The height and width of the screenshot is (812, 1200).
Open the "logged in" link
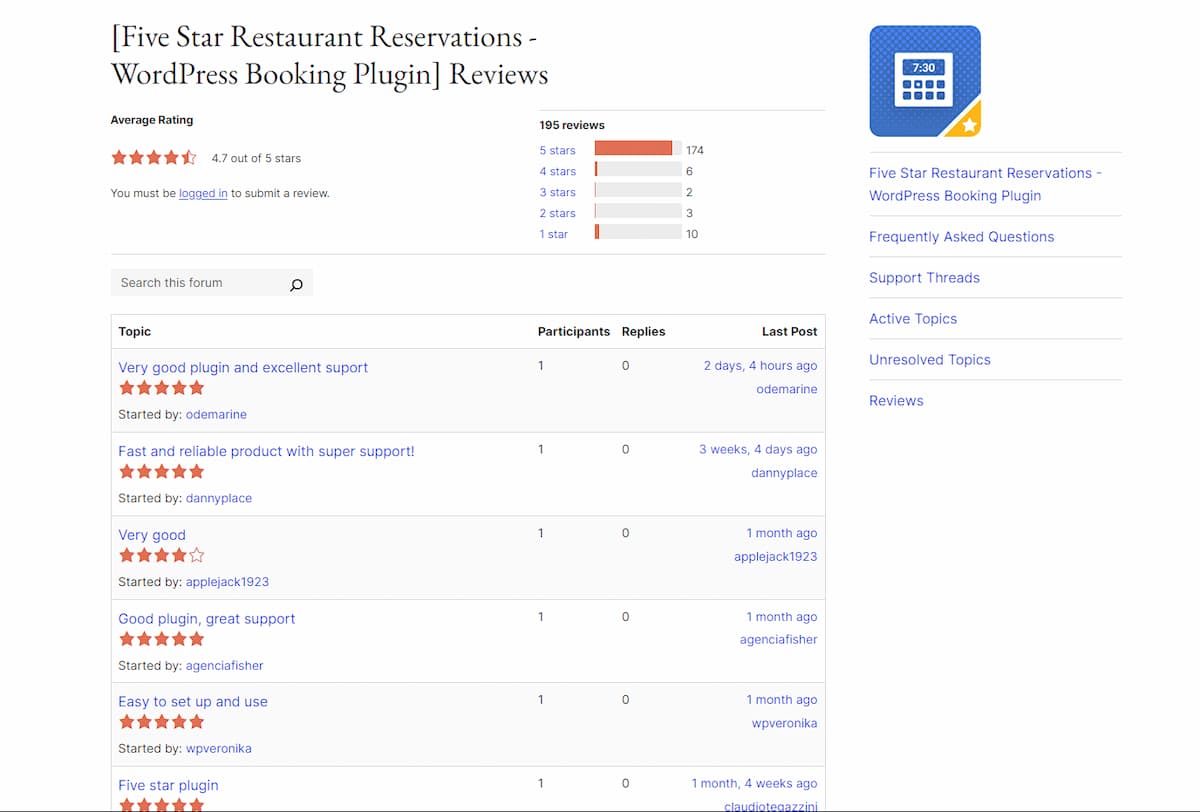(203, 193)
